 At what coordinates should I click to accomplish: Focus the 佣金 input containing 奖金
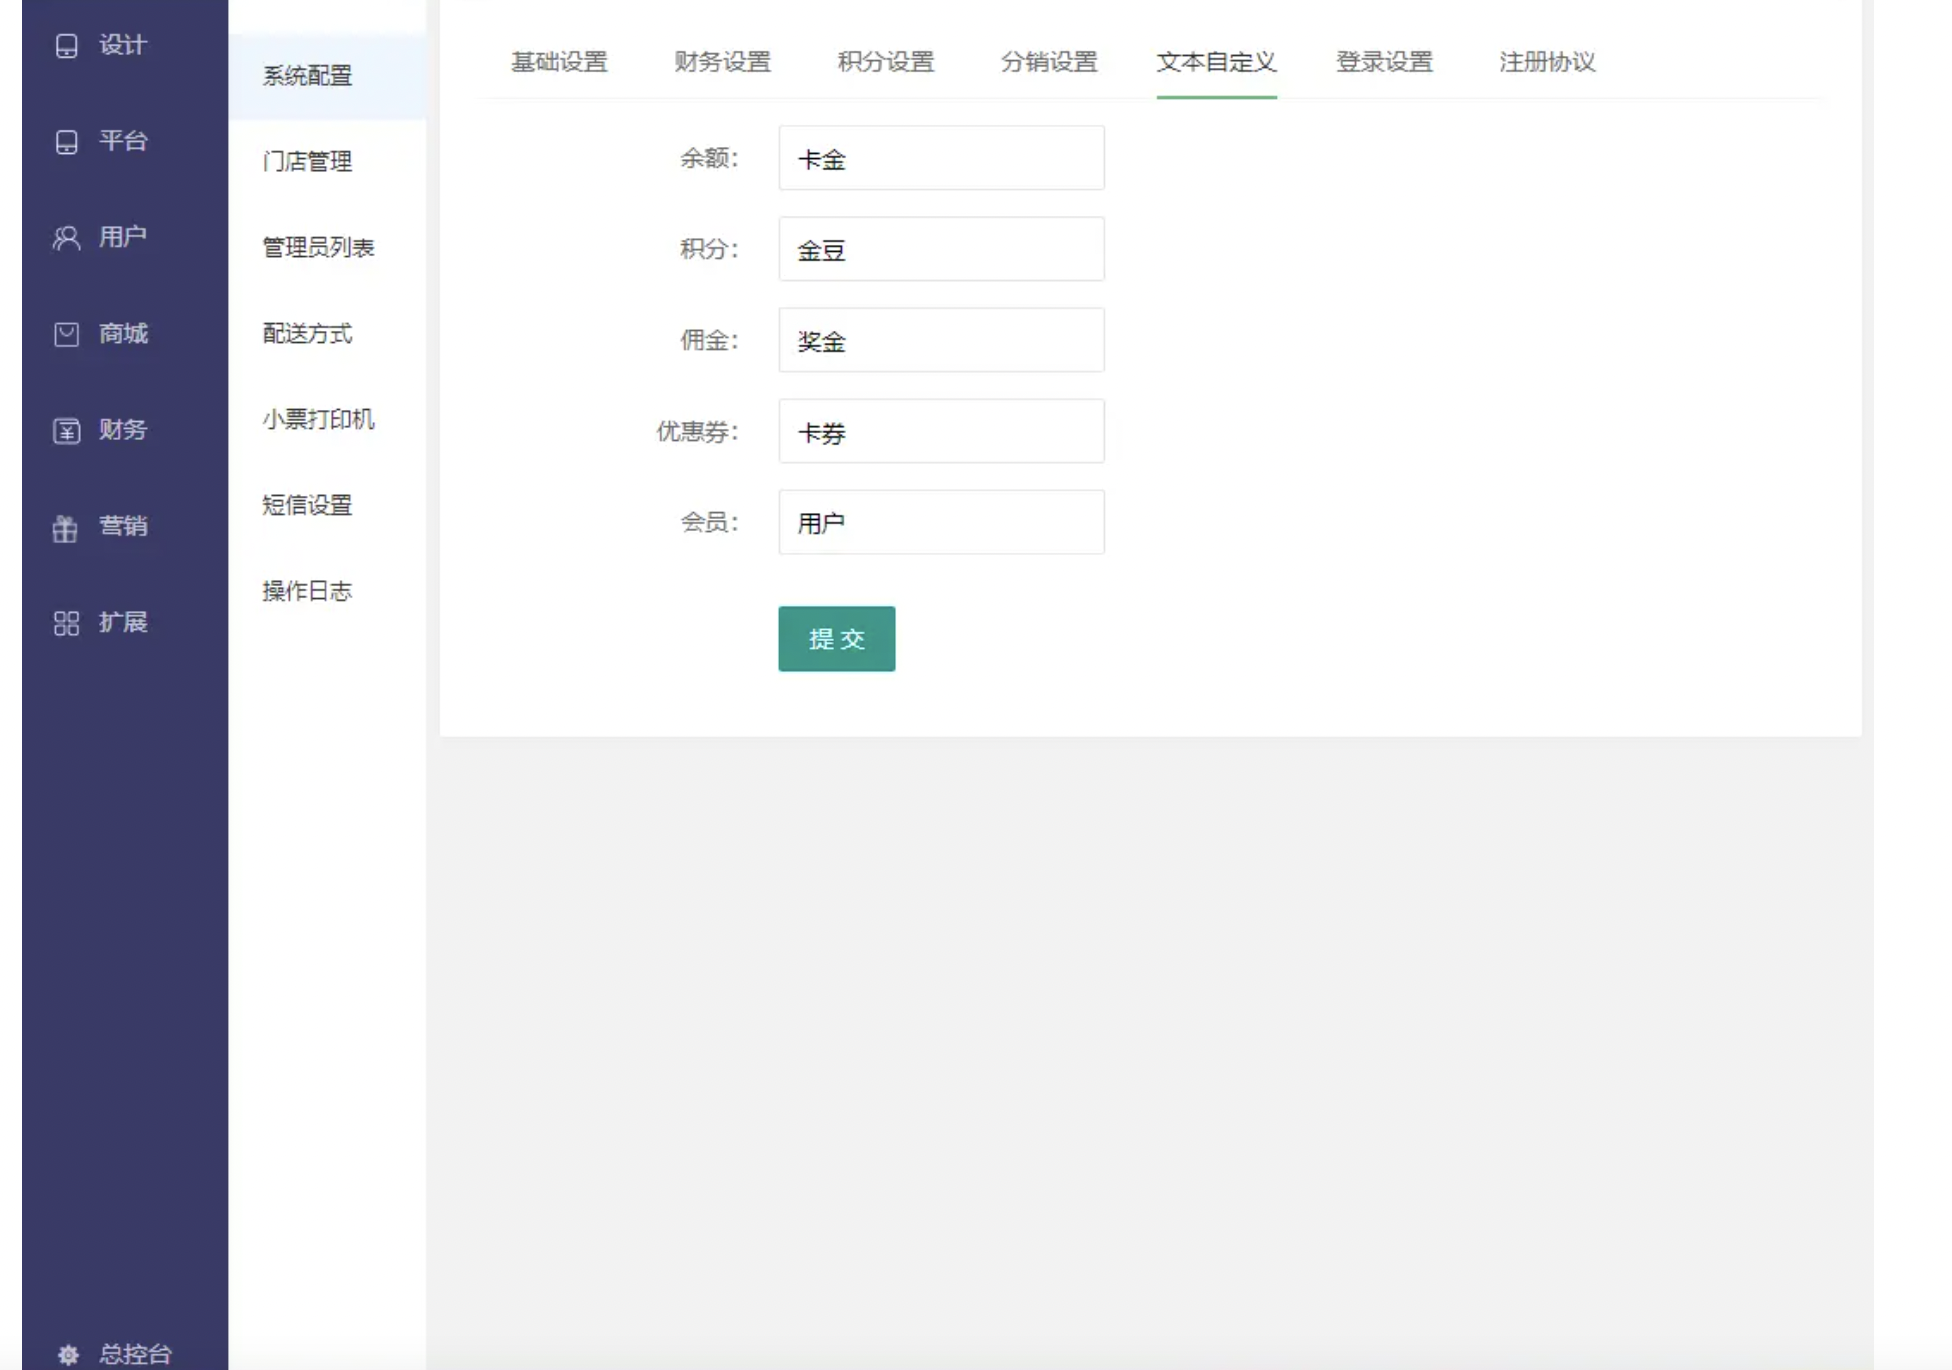(941, 340)
